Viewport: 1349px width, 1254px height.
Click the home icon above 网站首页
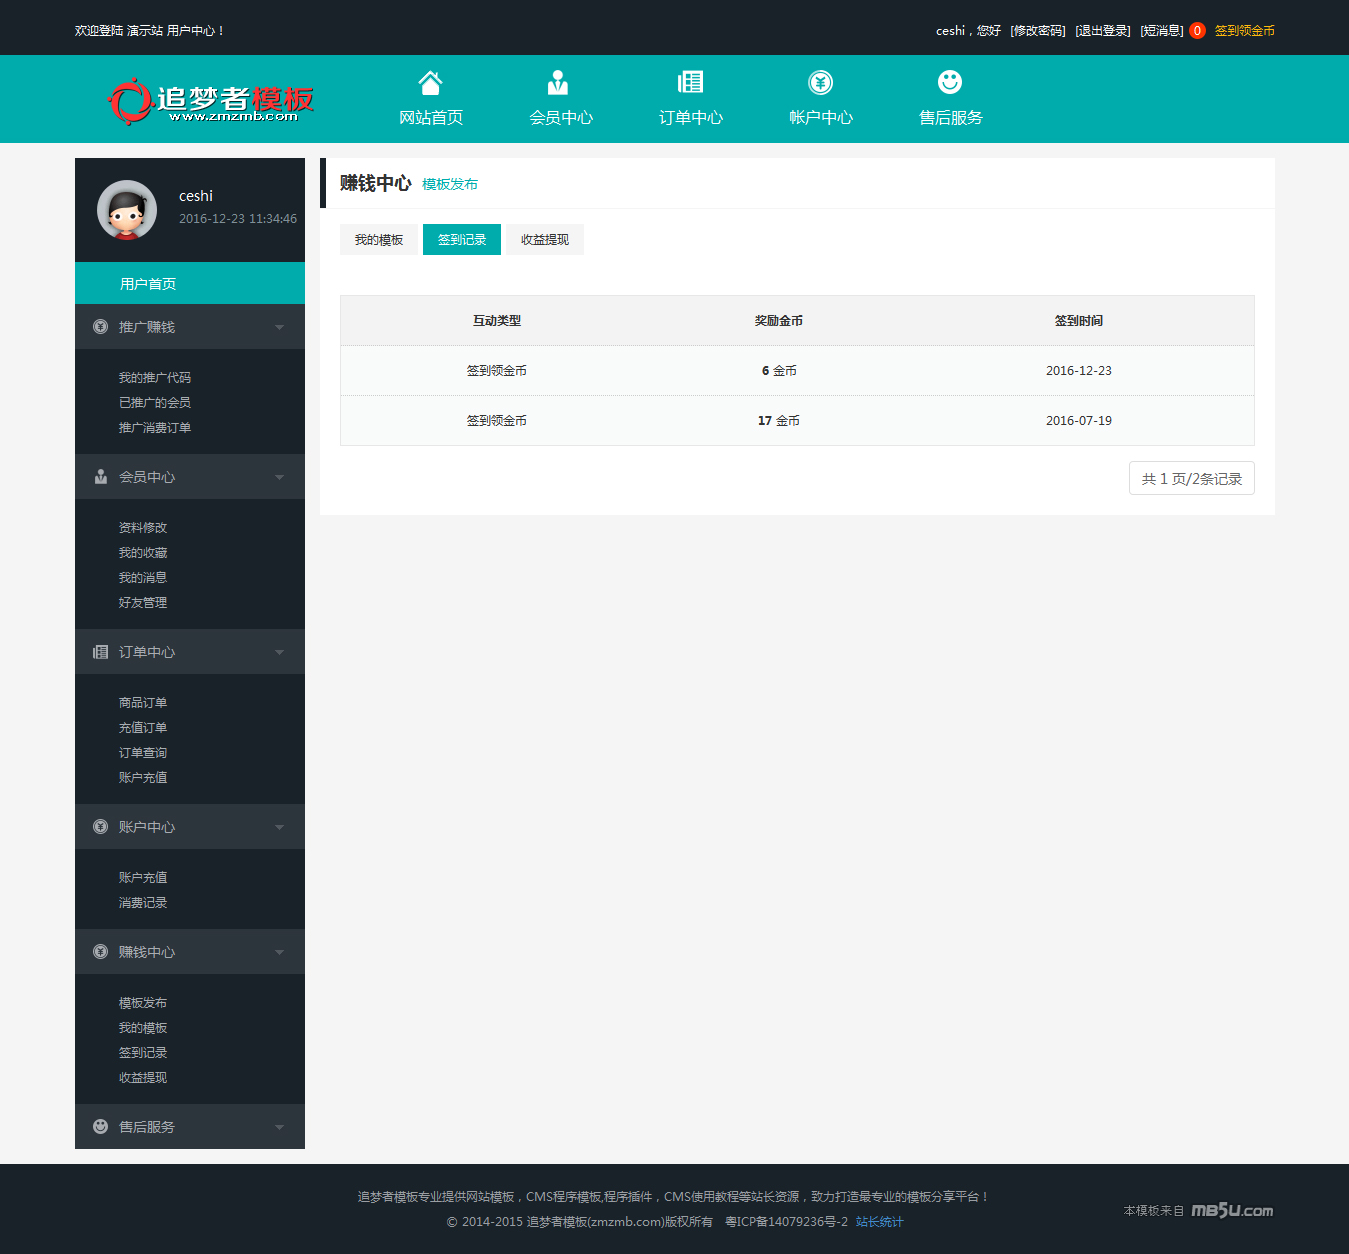pos(430,82)
